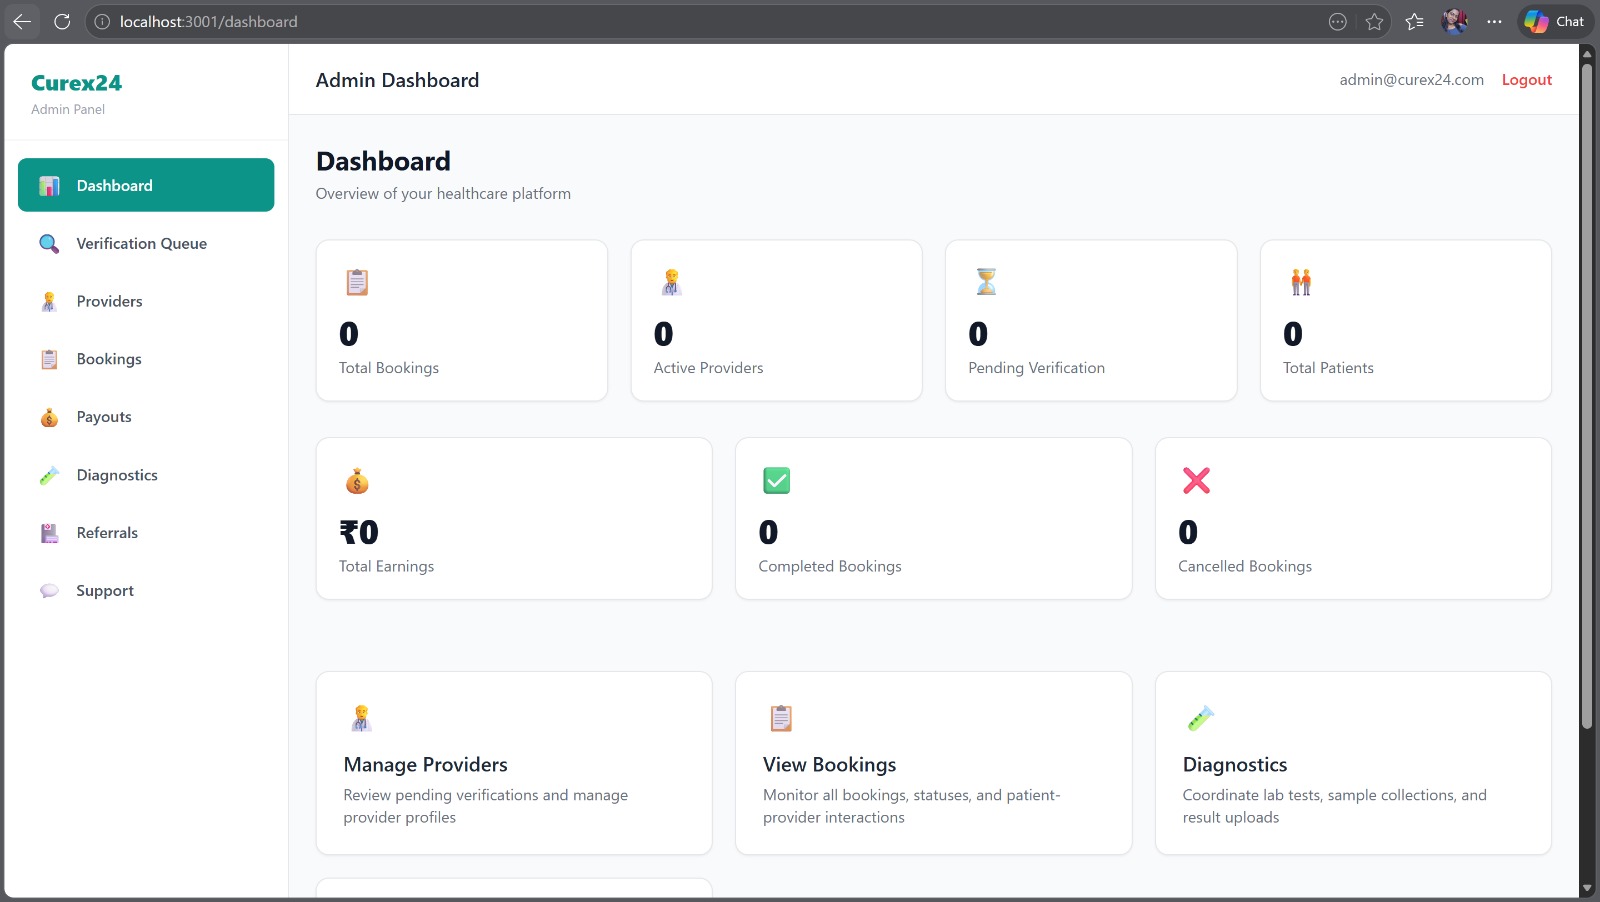This screenshot has width=1600, height=902.
Task: Click the Referrals sidebar icon
Action: (49, 533)
